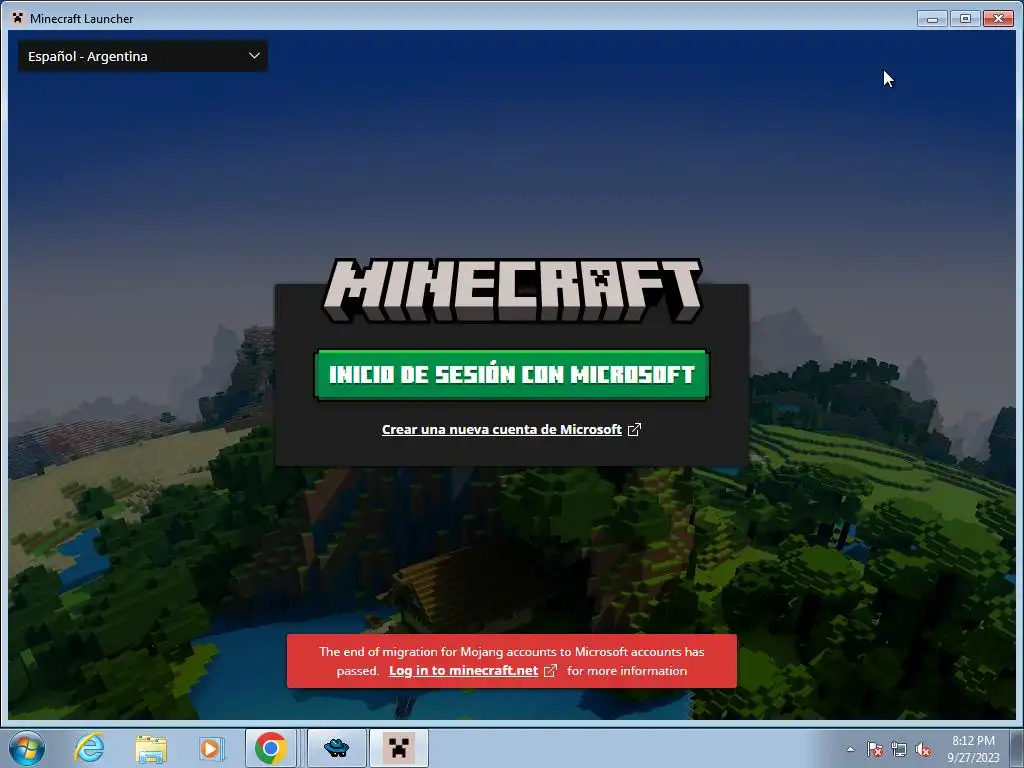The width and height of the screenshot is (1024, 768).
Task: Follow the Log in to minecraft.net link
Action: (463, 671)
